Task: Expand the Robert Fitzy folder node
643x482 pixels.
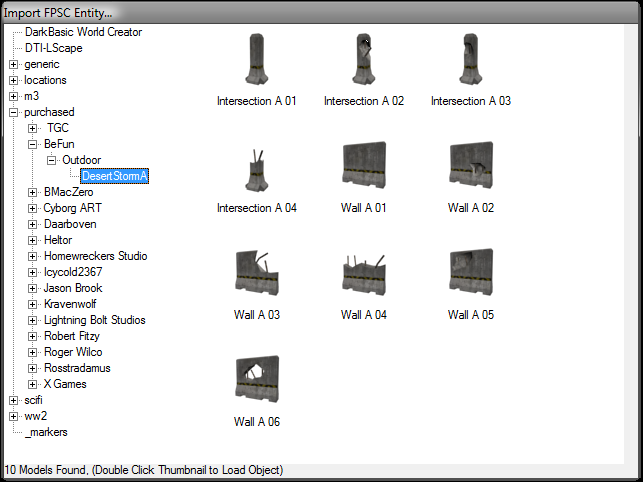Action: click(x=32, y=336)
